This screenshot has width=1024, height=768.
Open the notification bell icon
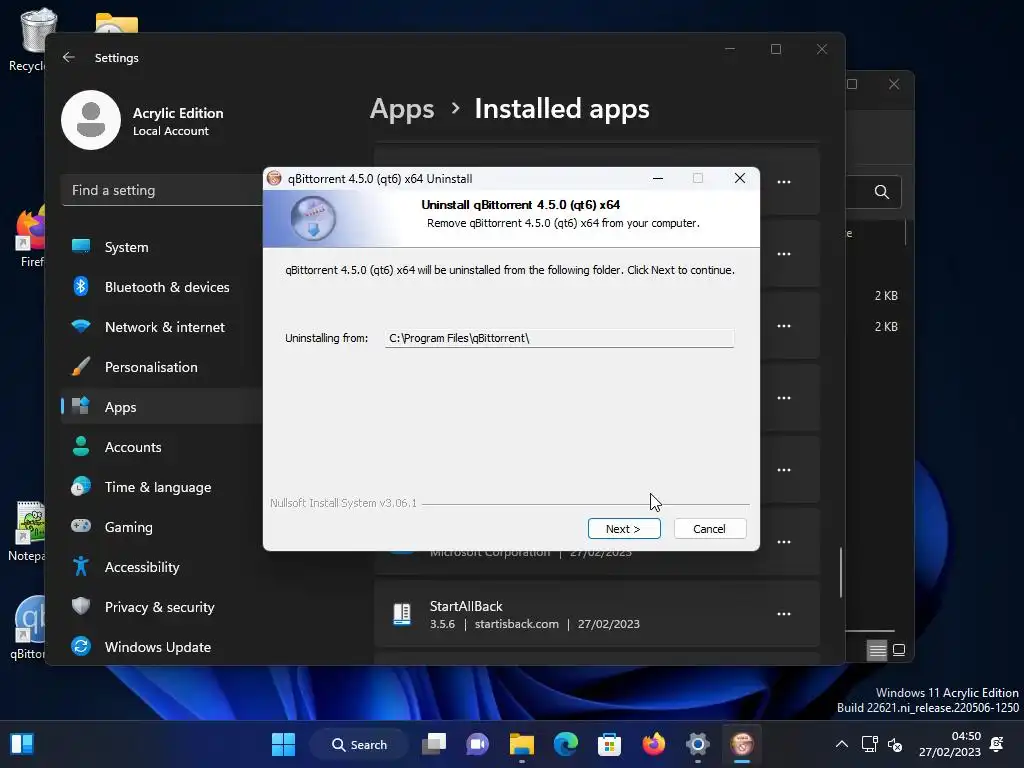(x=997, y=744)
